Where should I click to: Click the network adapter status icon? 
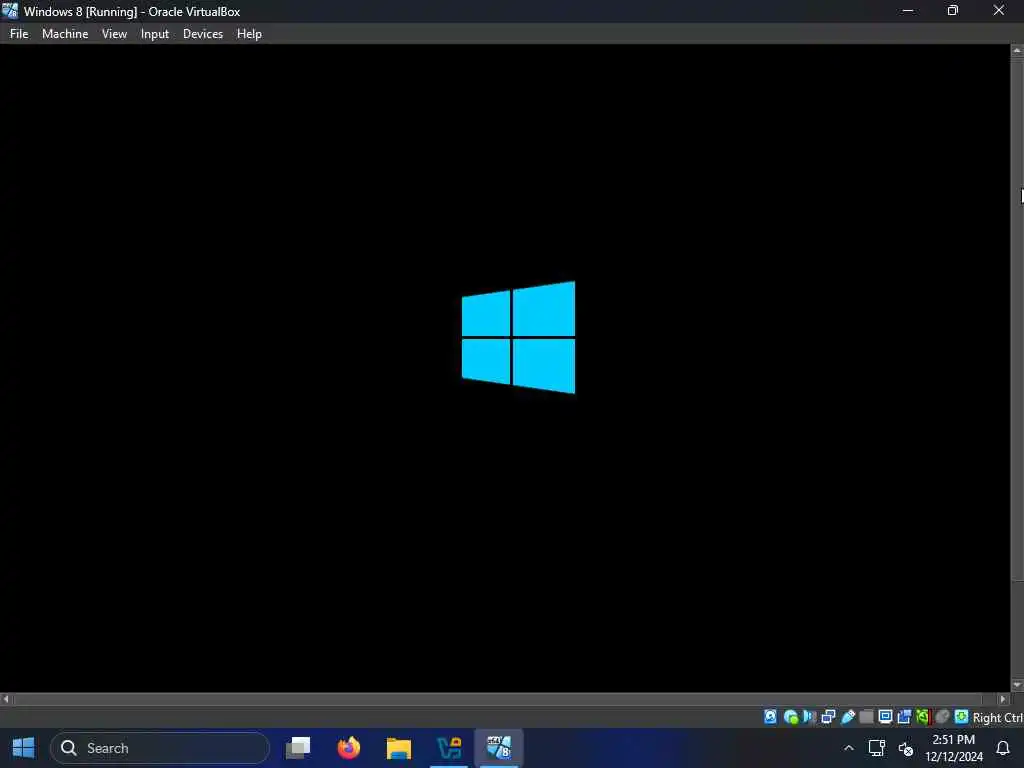pyautogui.click(x=828, y=717)
